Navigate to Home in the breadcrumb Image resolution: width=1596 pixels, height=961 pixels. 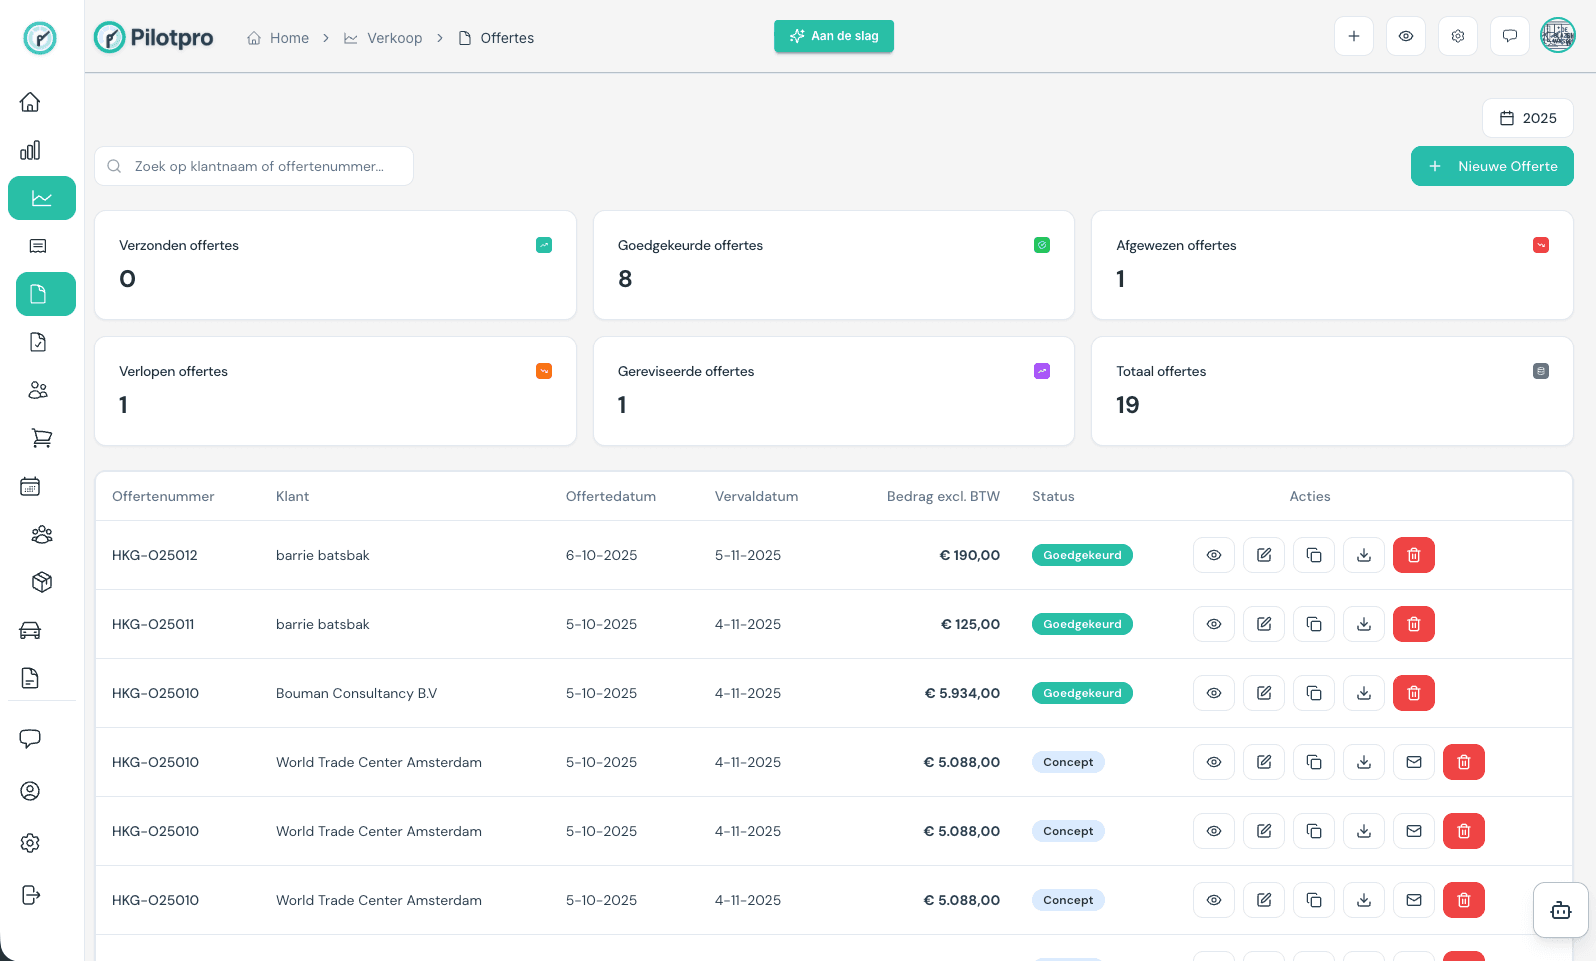tap(278, 38)
